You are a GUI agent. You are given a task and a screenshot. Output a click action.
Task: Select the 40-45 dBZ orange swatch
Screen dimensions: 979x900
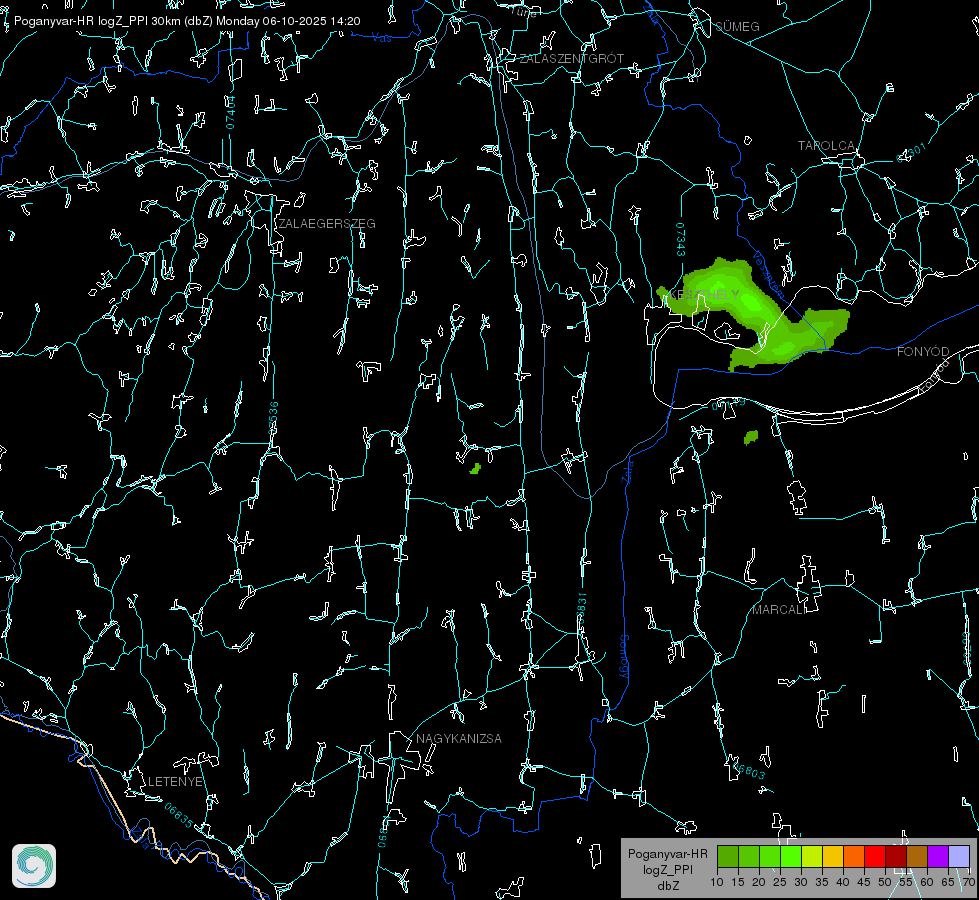pos(854,856)
